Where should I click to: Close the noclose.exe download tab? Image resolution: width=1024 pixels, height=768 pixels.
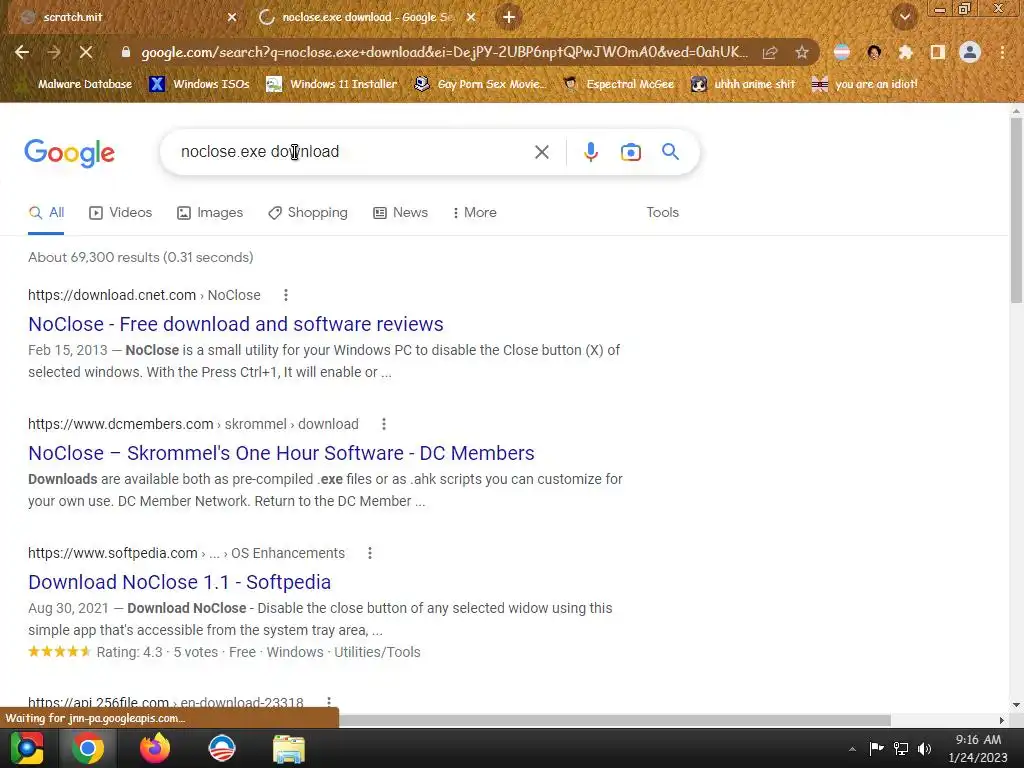pyautogui.click(x=471, y=17)
